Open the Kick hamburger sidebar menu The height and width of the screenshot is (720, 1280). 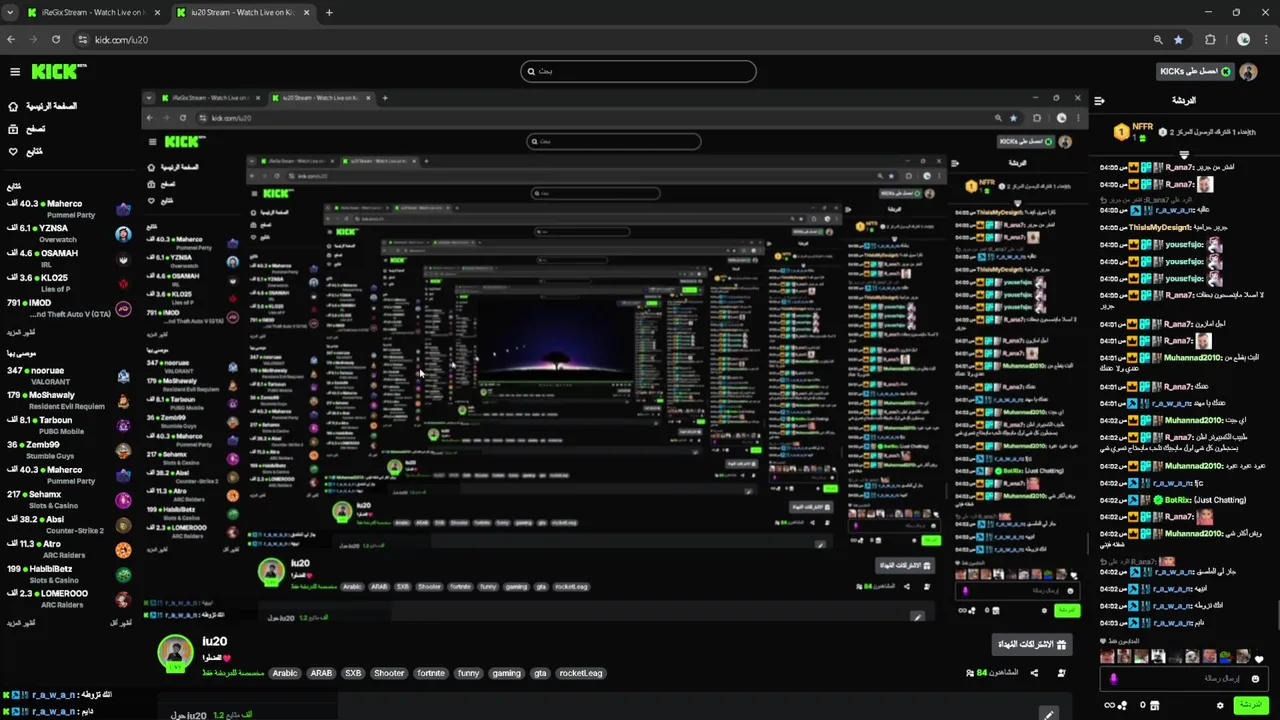[15, 72]
